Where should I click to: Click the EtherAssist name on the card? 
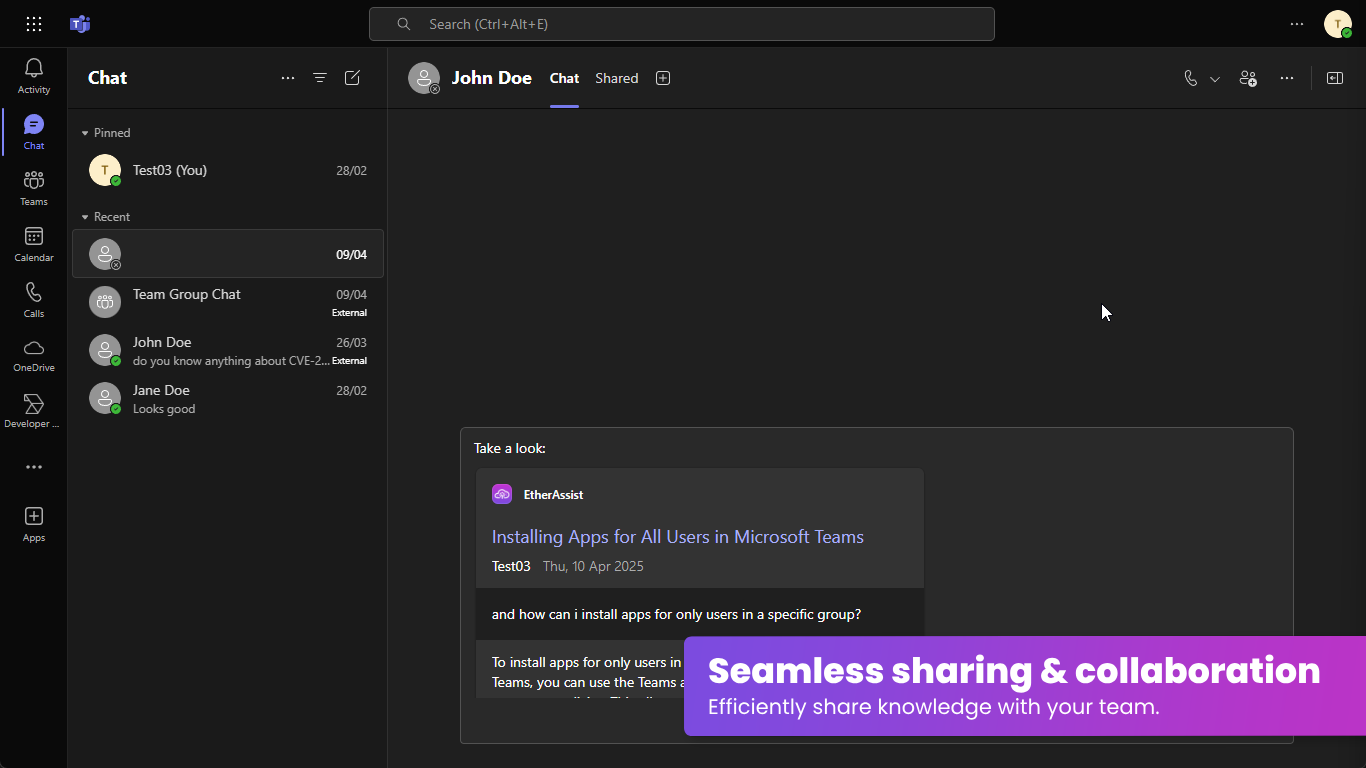(x=553, y=495)
